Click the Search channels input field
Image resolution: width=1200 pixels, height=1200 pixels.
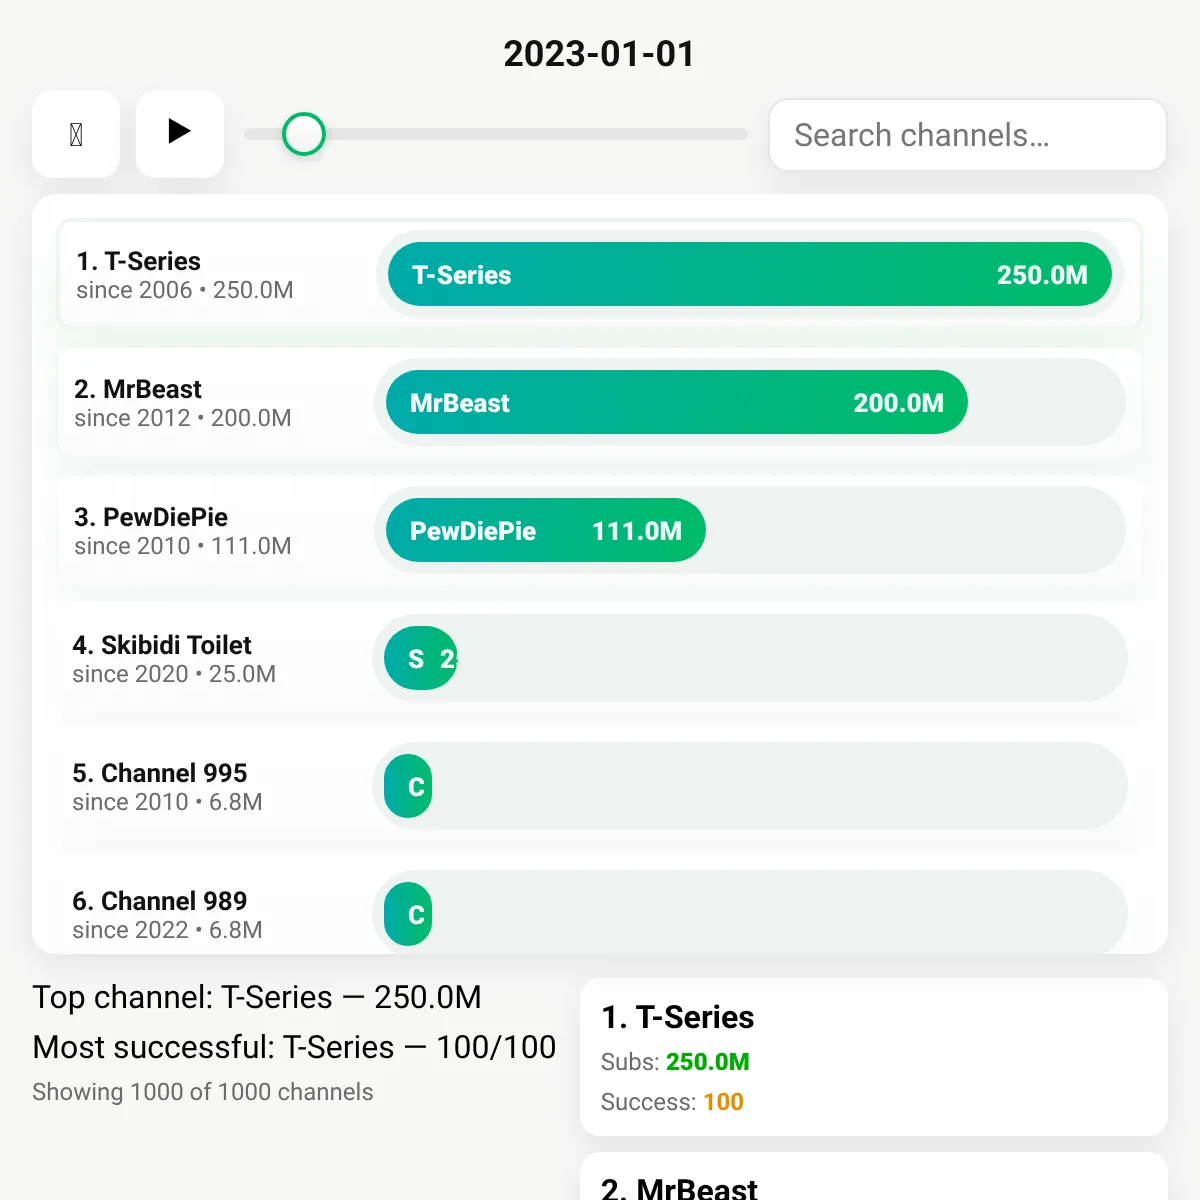[x=968, y=135]
